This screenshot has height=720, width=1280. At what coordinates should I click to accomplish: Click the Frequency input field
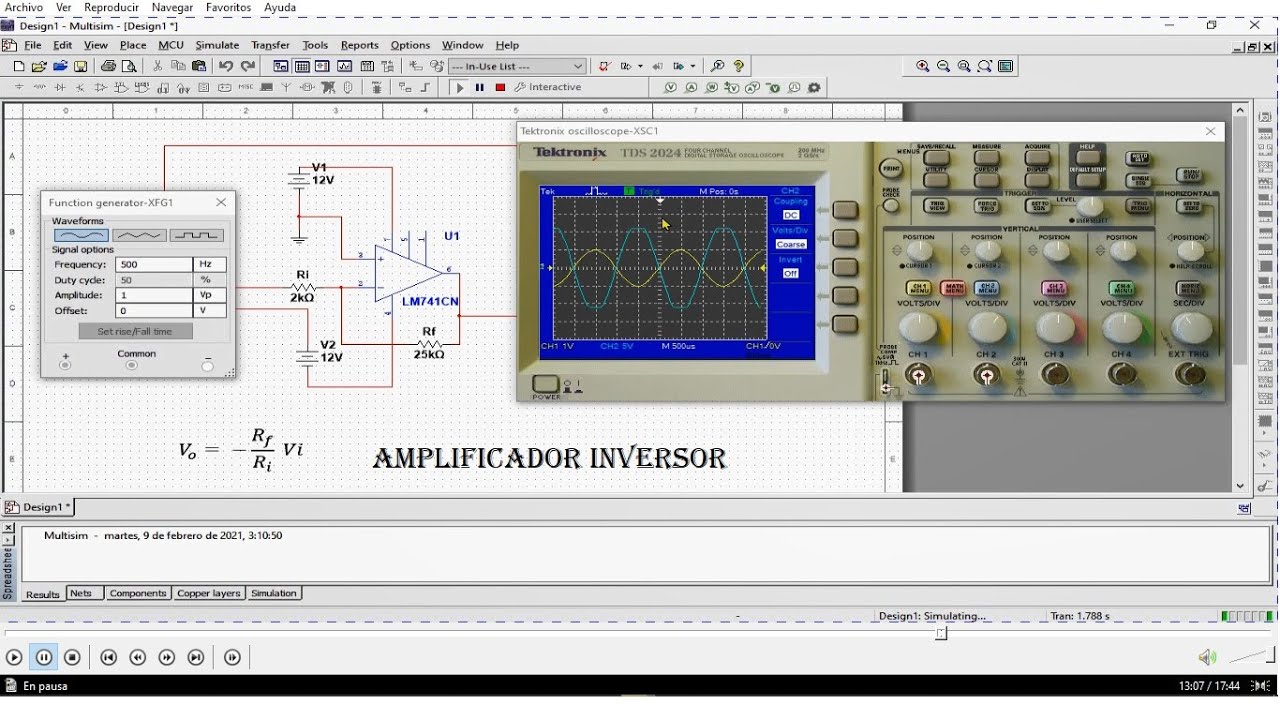click(154, 265)
